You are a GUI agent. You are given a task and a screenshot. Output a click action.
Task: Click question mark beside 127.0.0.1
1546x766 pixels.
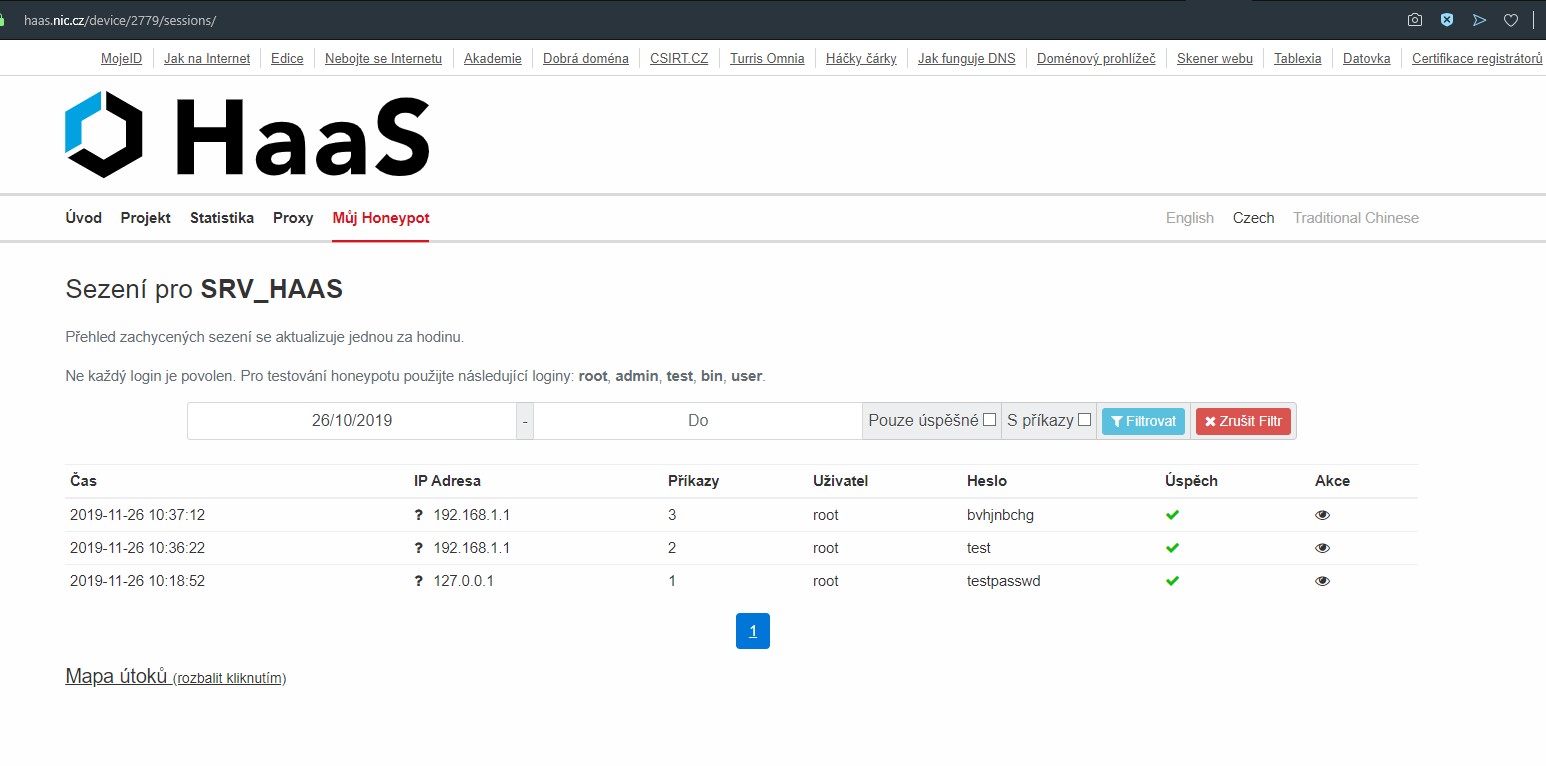[419, 581]
